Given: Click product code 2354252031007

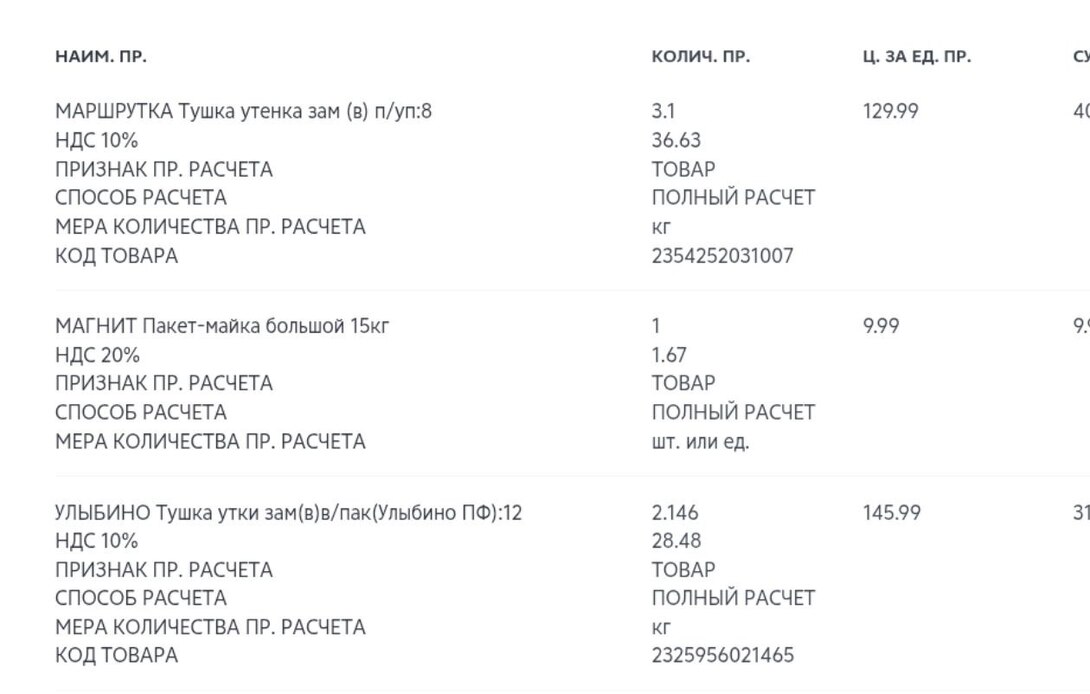Looking at the screenshot, I should click(x=722, y=256).
